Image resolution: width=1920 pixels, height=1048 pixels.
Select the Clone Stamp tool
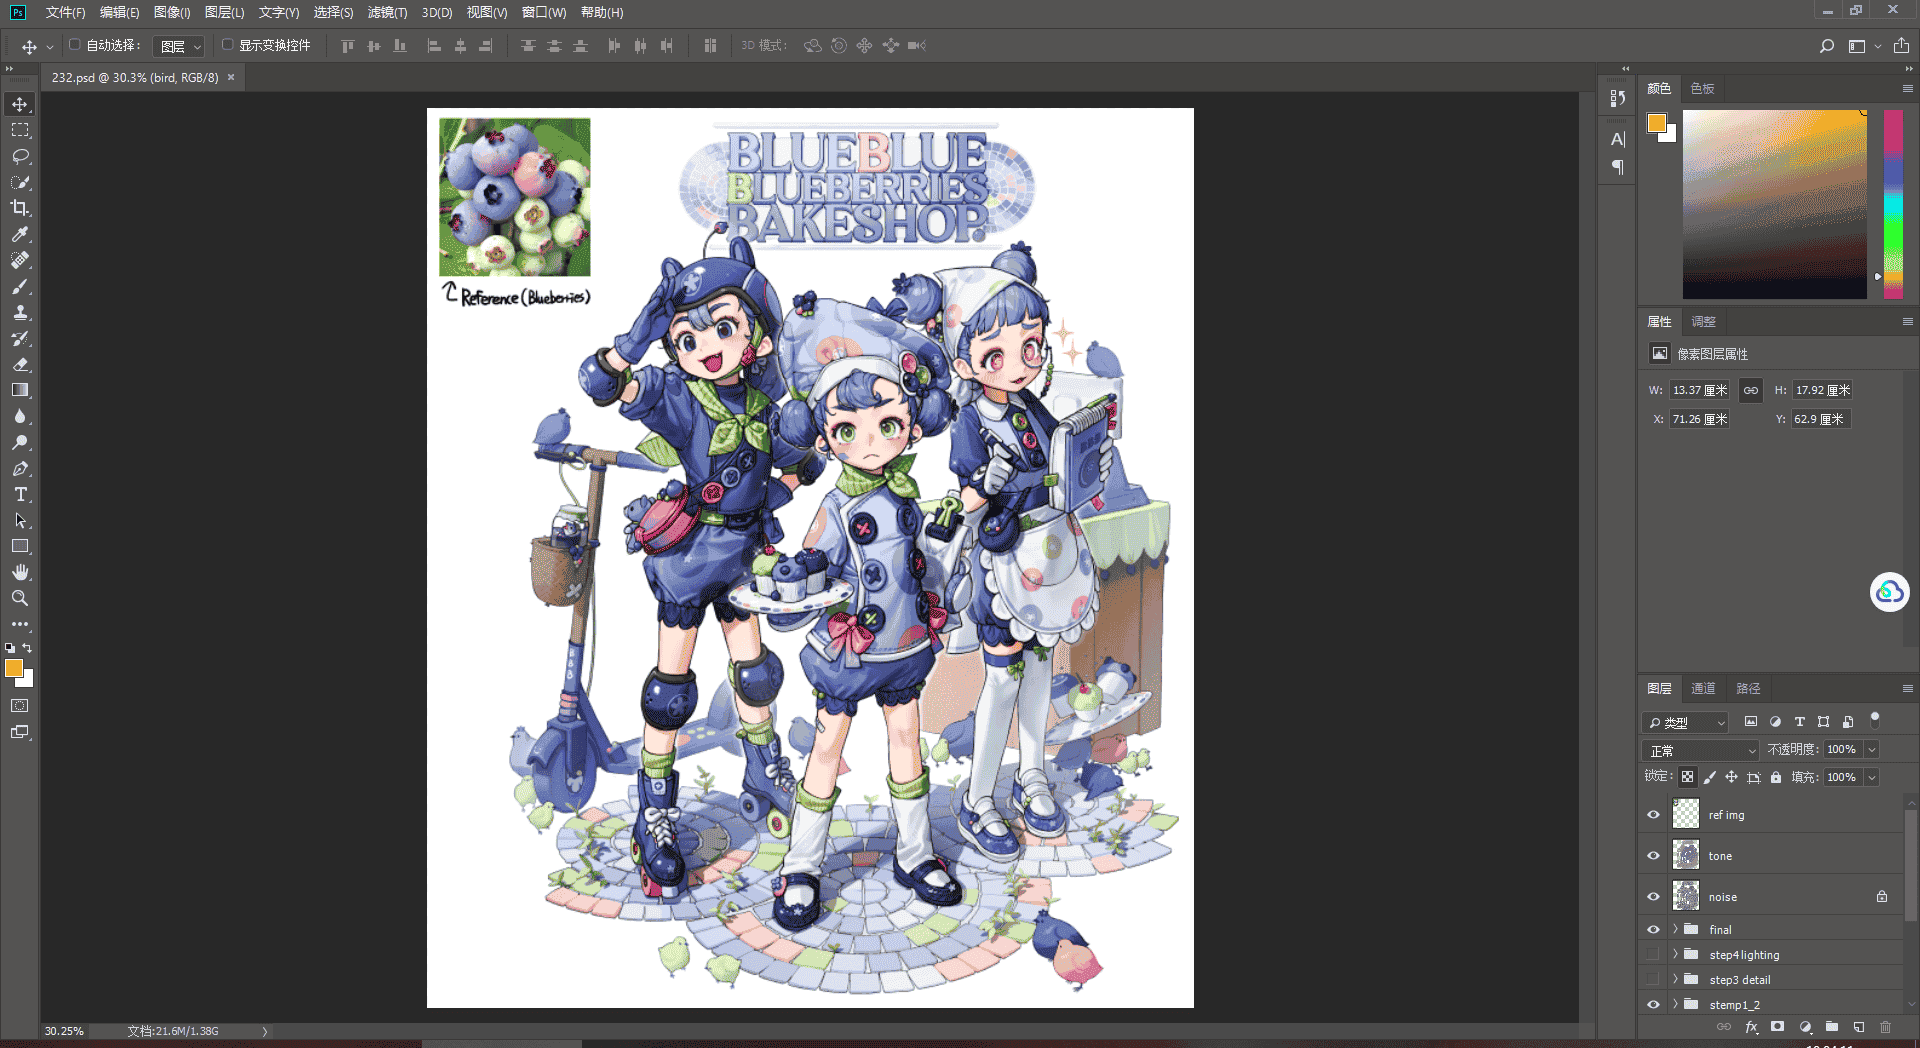pos(20,313)
